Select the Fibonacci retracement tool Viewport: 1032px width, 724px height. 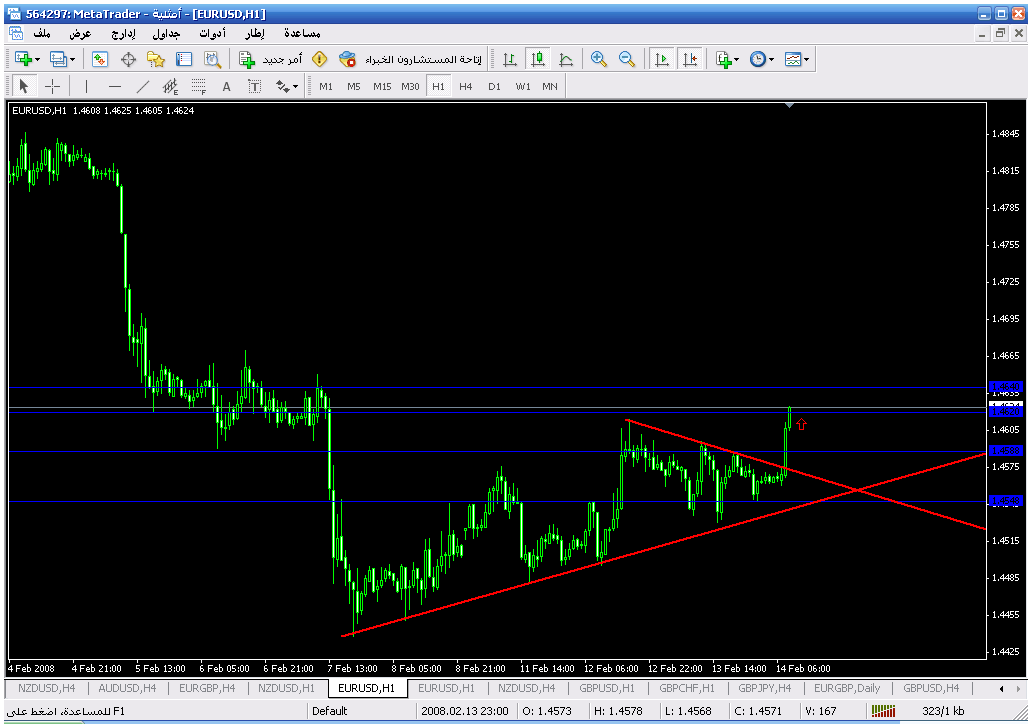click(x=198, y=86)
